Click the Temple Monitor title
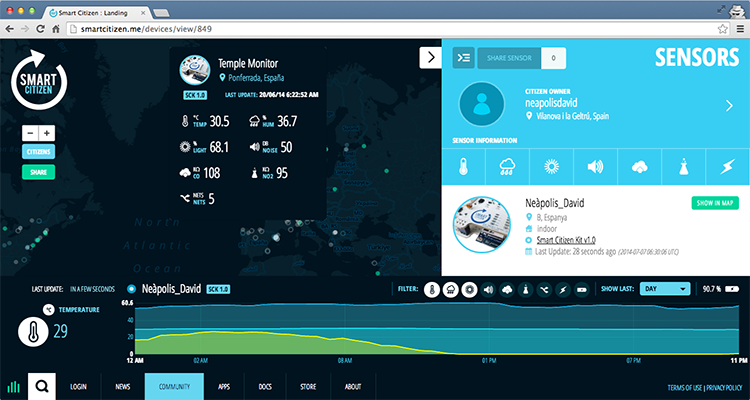Image resolution: width=750 pixels, height=400 pixels. pyautogui.click(x=248, y=63)
